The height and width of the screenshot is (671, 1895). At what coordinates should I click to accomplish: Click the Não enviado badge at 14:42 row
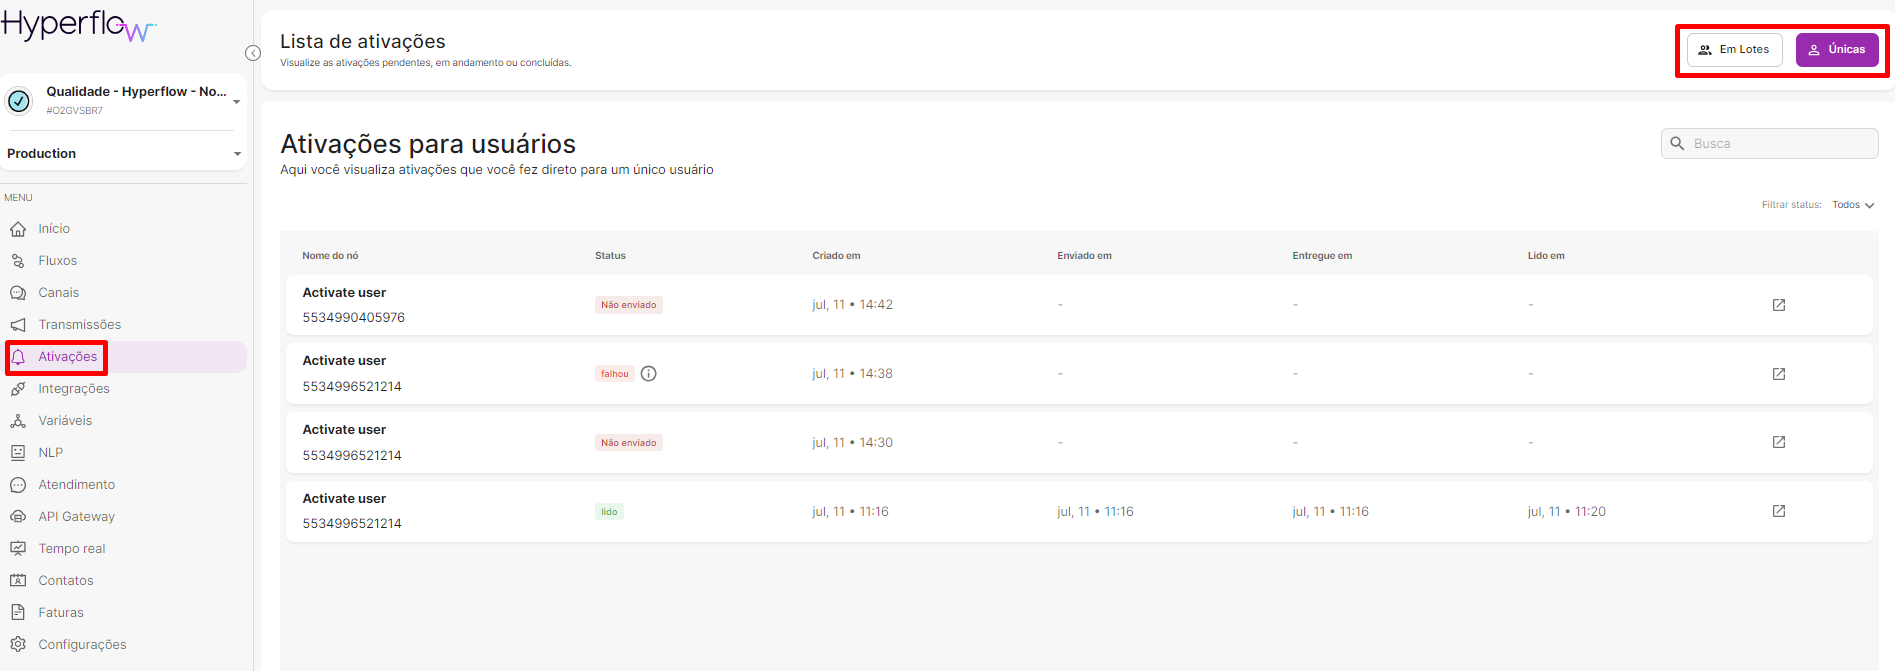[x=629, y=305]
